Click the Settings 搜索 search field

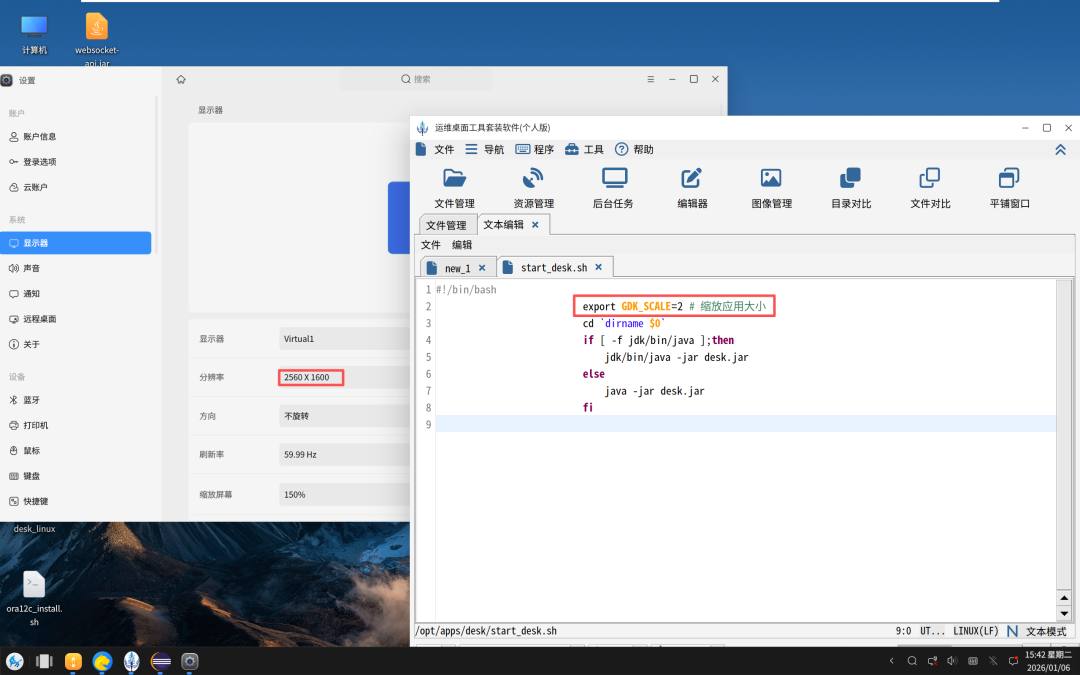(416, 79)
